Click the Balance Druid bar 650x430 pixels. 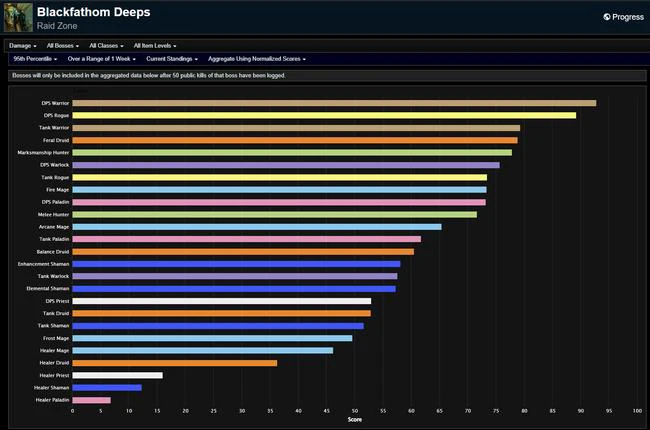tap(243, 252)
